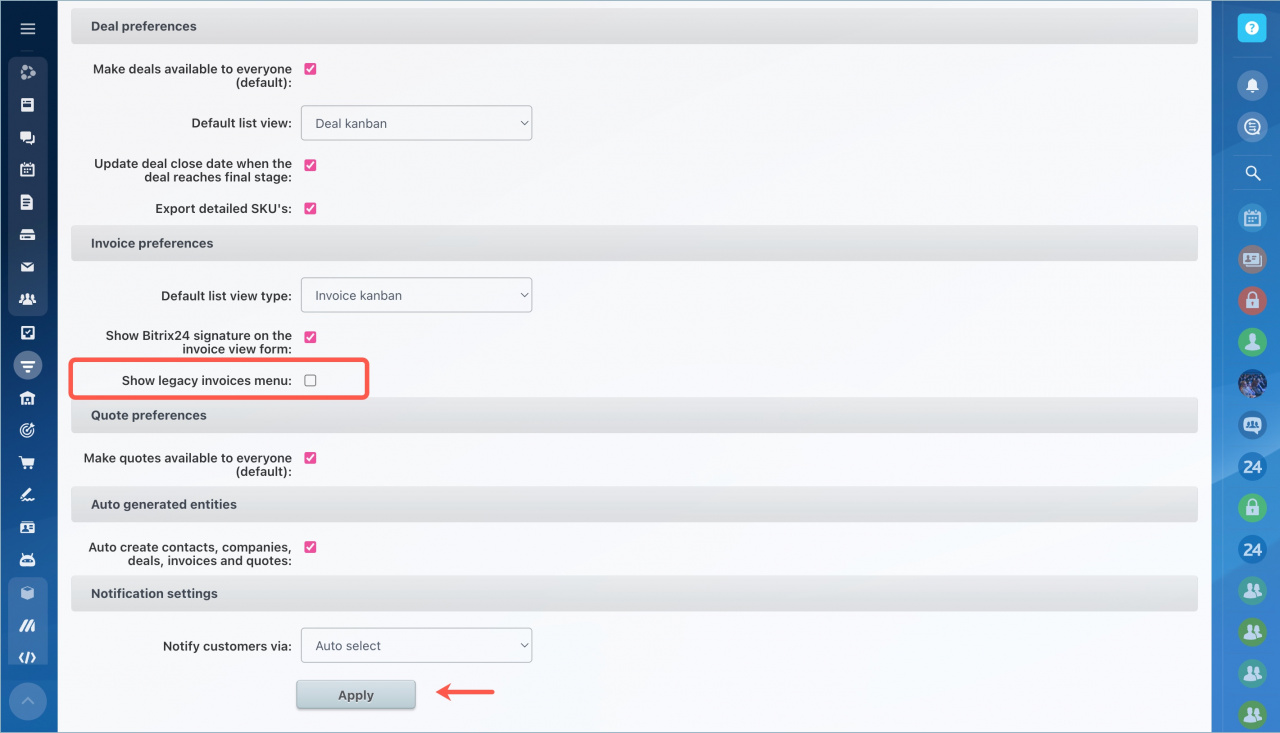Screen dimensions: 1280x733
Task: Click the Deal preferences section header
Action: pos(634,26)
